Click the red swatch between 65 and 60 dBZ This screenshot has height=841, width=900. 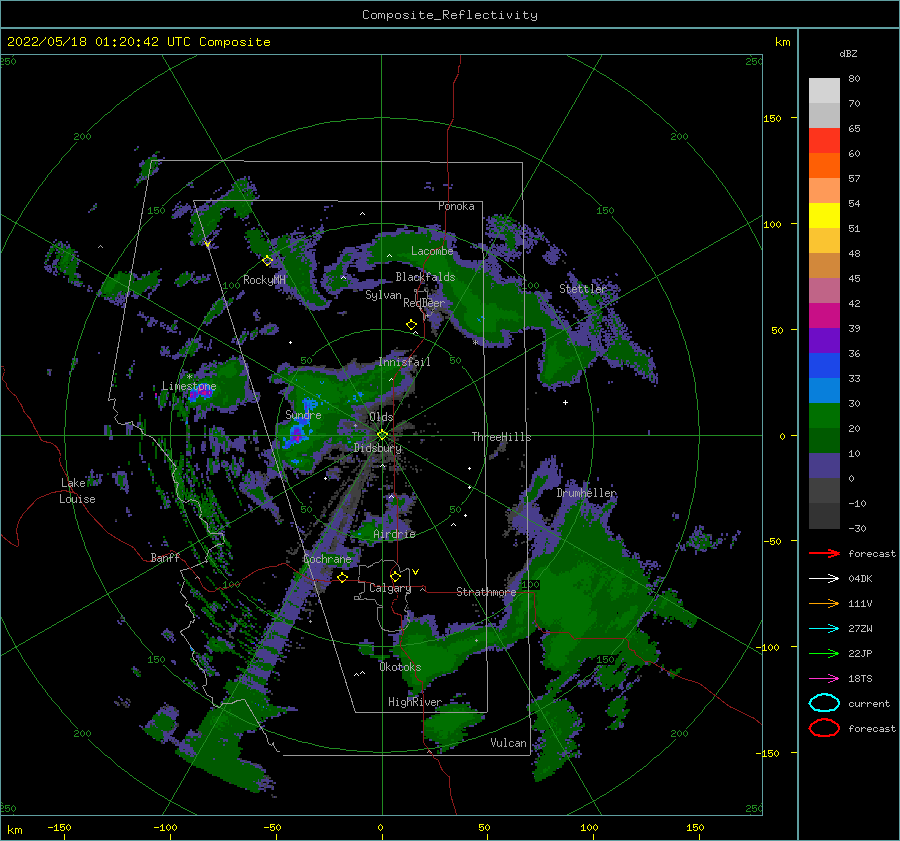pos(824,141)
